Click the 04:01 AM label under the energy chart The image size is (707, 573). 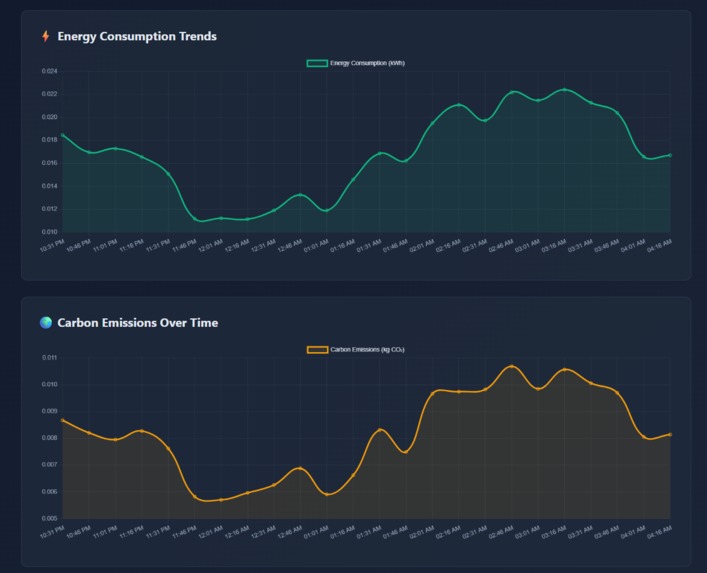633,246
